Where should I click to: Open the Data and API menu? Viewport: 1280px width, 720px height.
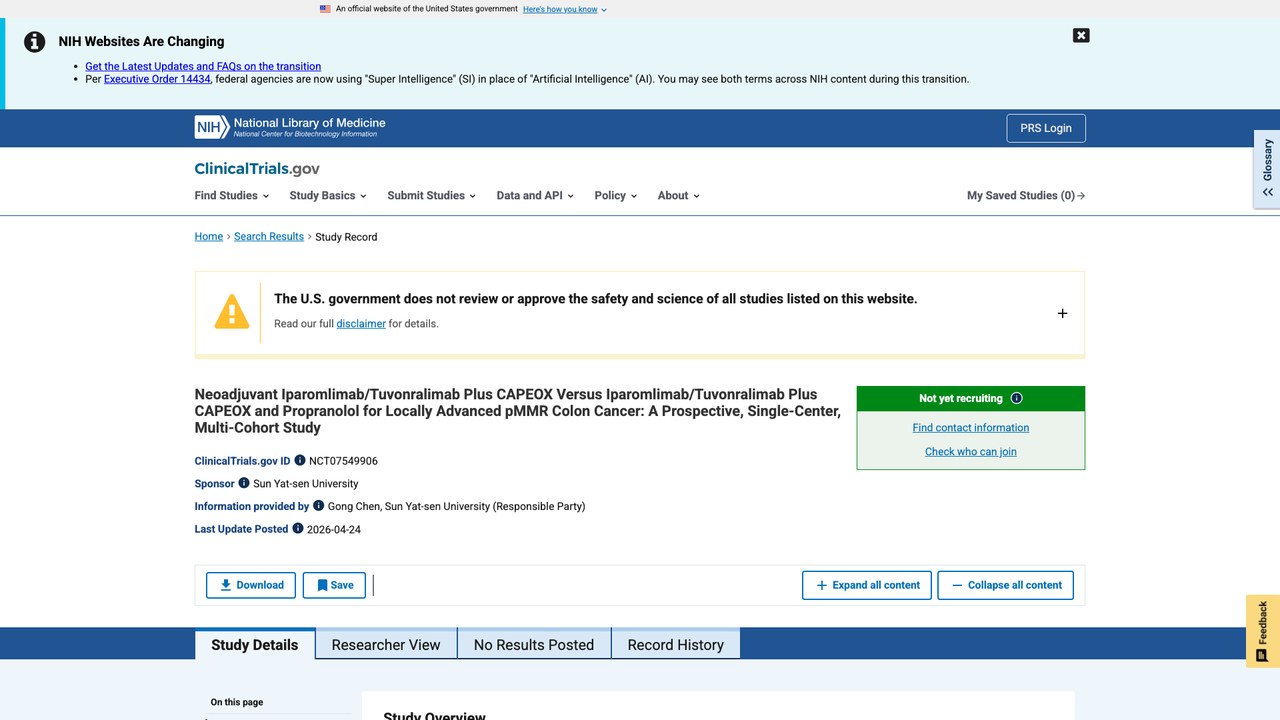click(535, 196)
